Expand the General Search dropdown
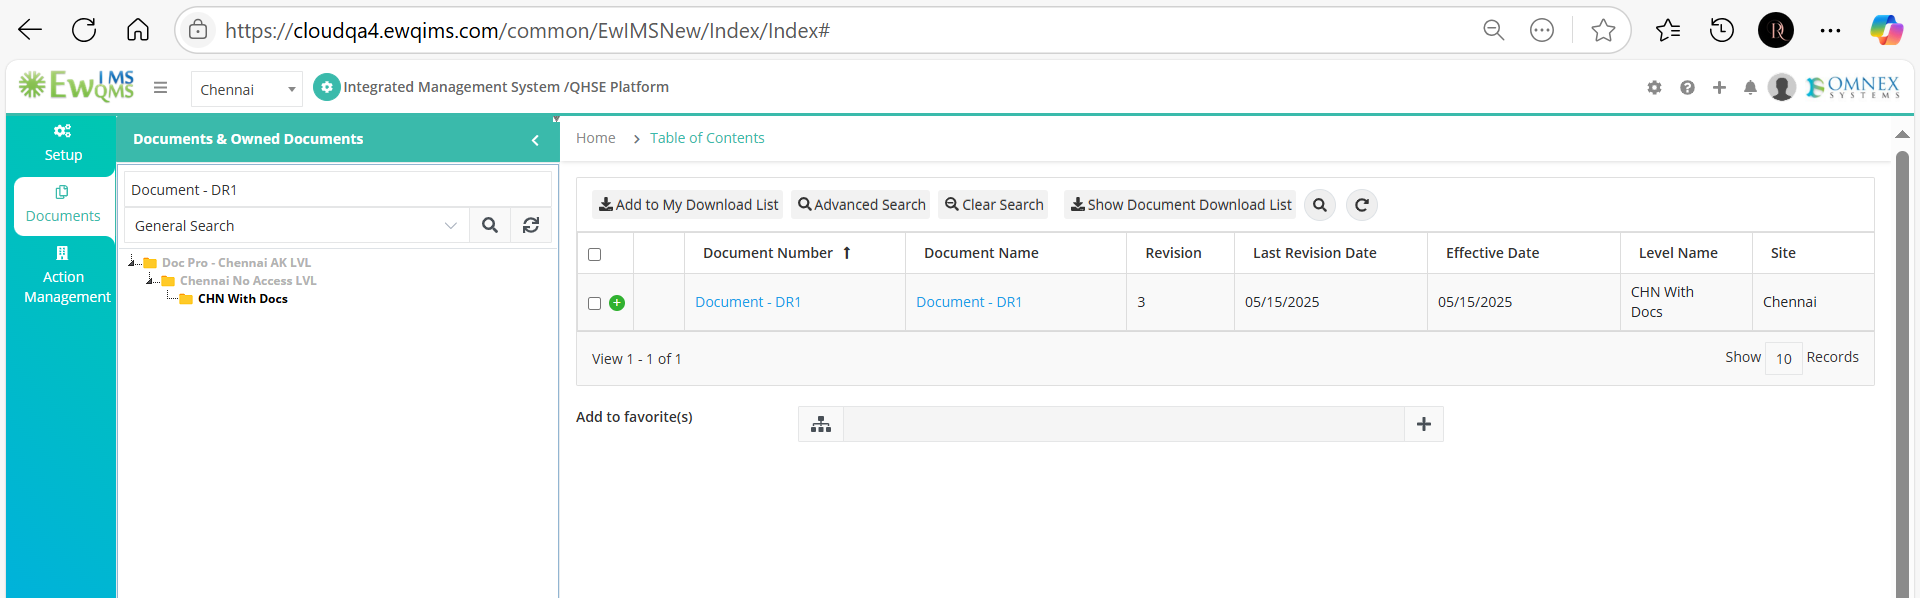The height and width of the screenshot is (598, 1920). [297, 225]
